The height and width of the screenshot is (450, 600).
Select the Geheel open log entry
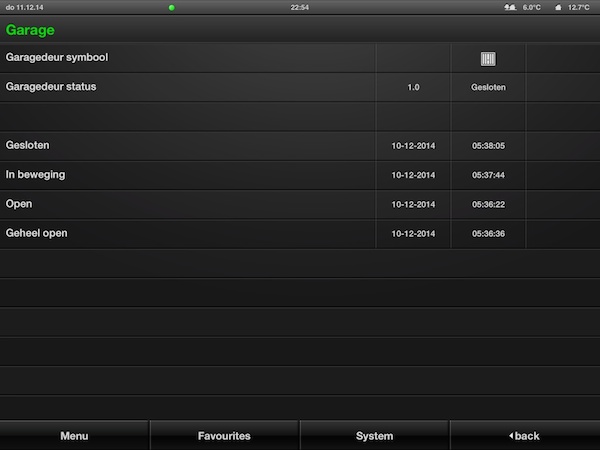click(x=37, y=233)
